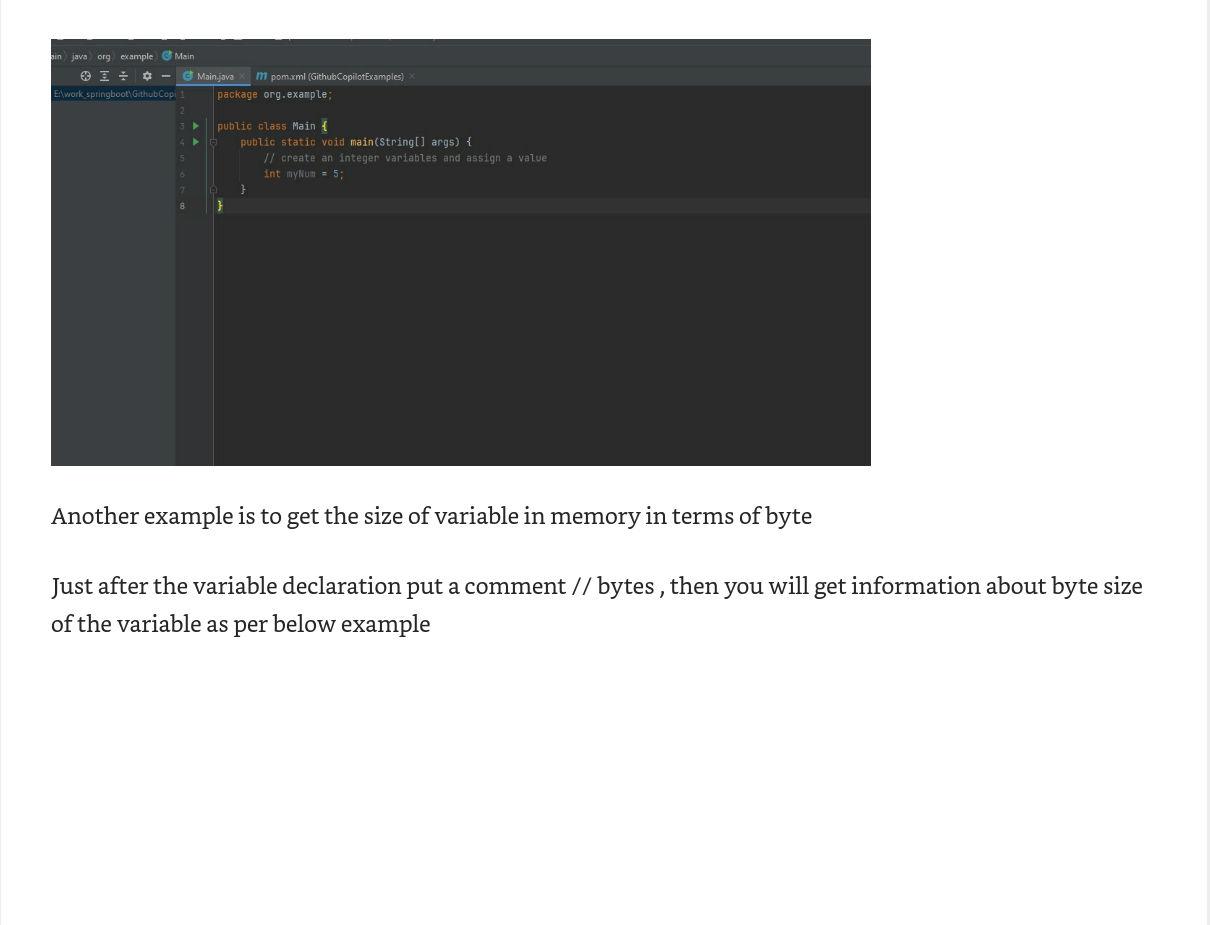Viewport: 1210px width, 925px height.
Task: Click the '// create an integer variables' comment
Action: point(405,158)
